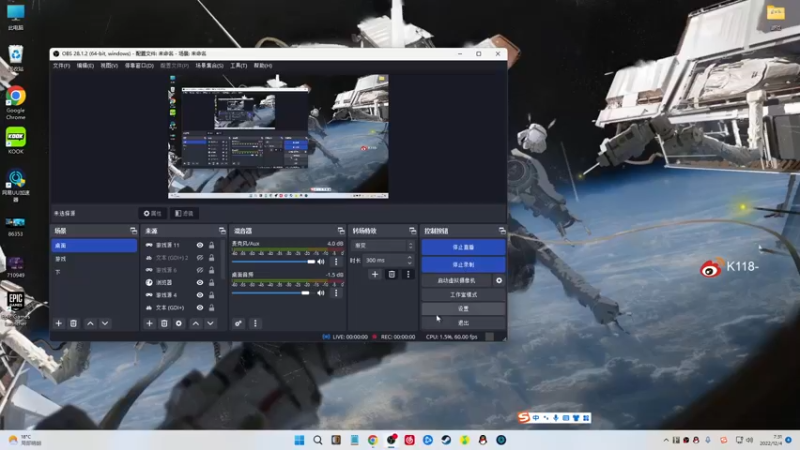Click the start virtual camera button

pyautogui.click(x=457, y=281)
